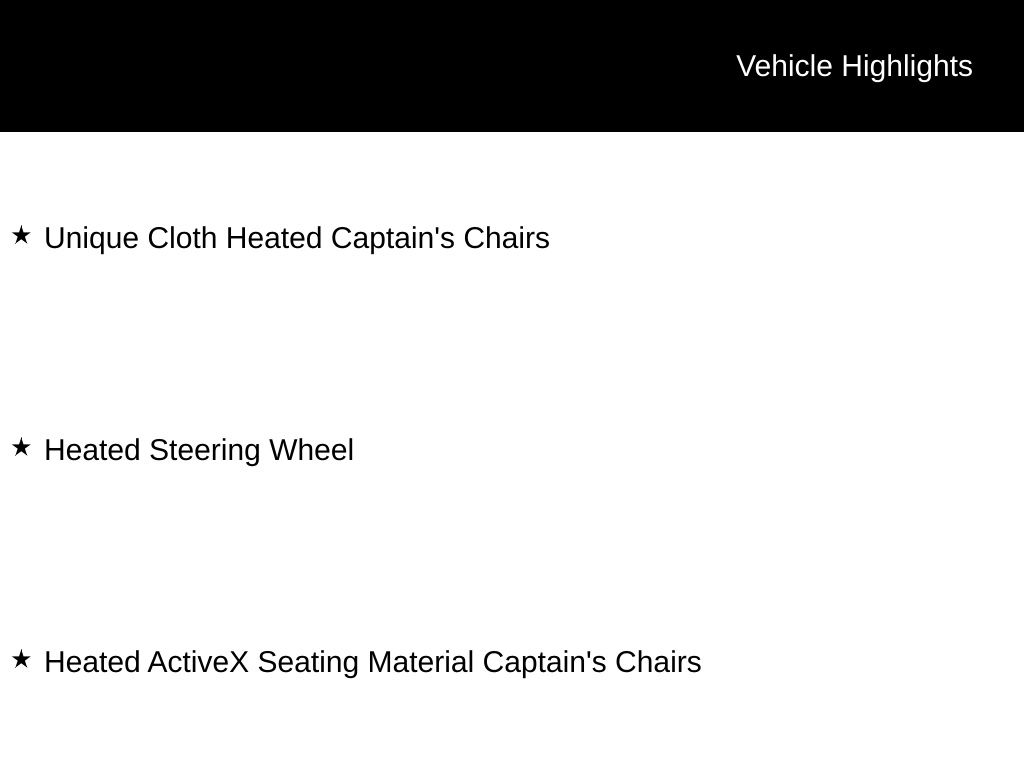Screen dimensions: 1024x768
Task: Click the word "Steering" in second highlight
Action: pyautogui.click(x=205, y=451)
